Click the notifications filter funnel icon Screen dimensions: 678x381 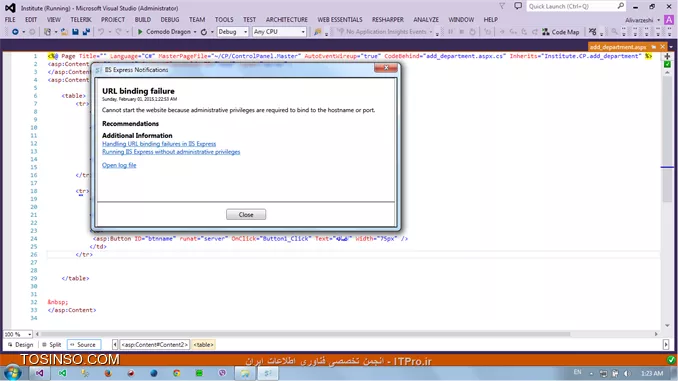pos(502,6)
